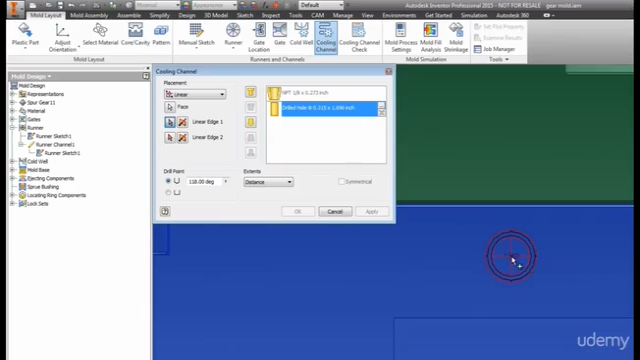Open the Autodesk 360 tab
Image resolution: width=640 pixels, height=360 pixels.
click(x=512, y=16)
